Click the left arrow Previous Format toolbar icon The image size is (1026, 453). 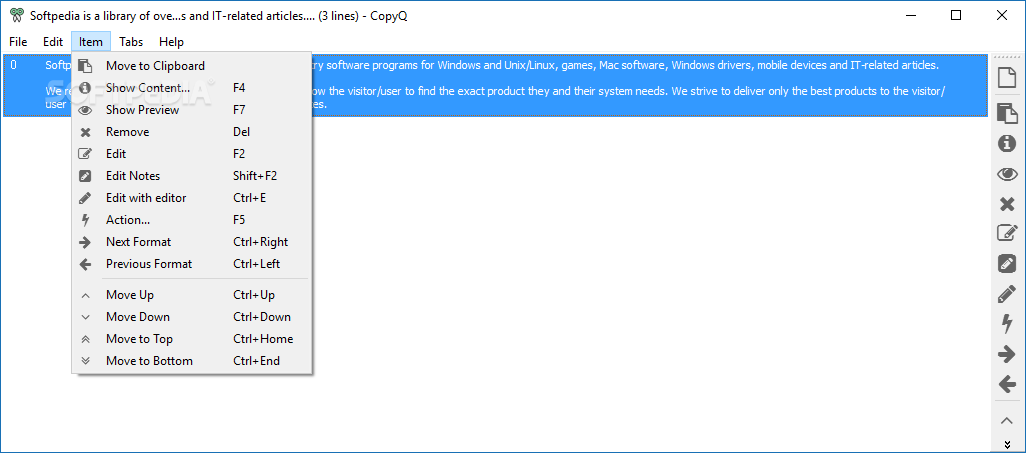[x=1007, y=384]
